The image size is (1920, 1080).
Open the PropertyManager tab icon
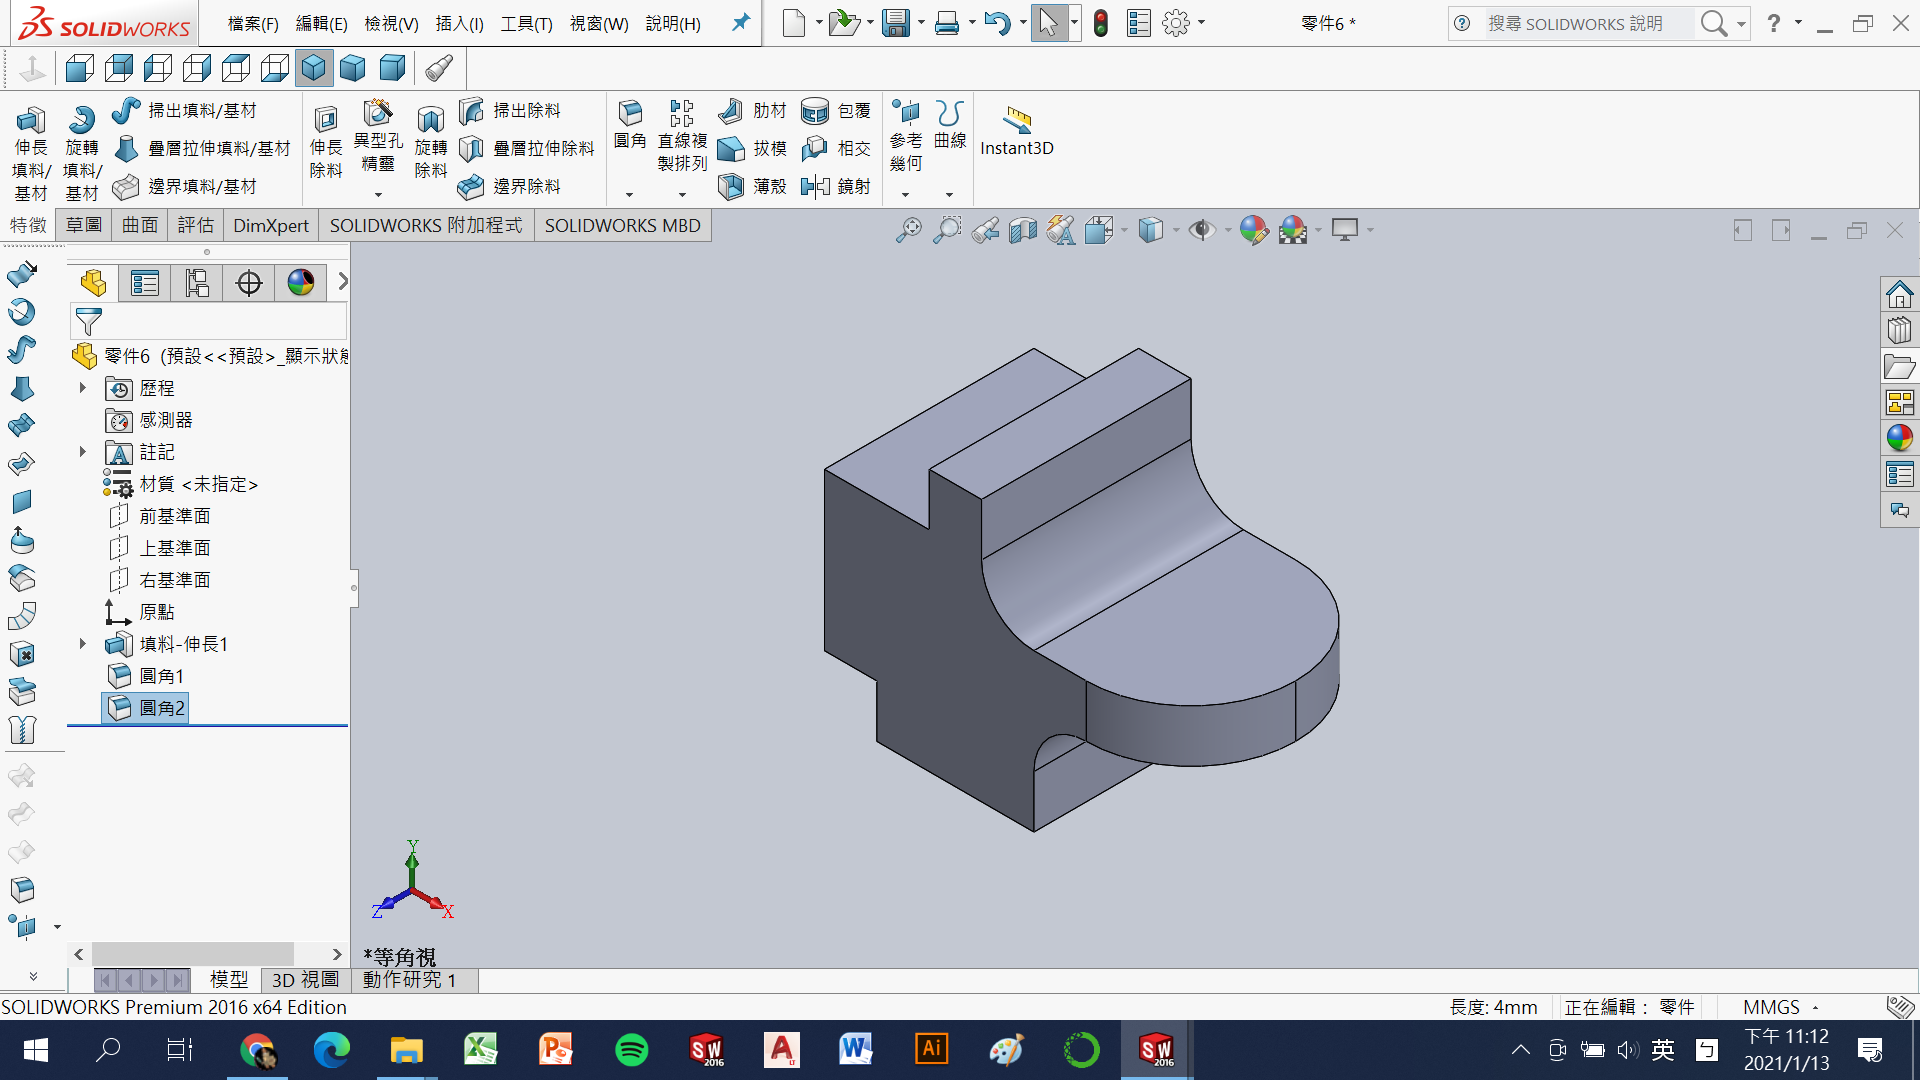tap(145, 284)
